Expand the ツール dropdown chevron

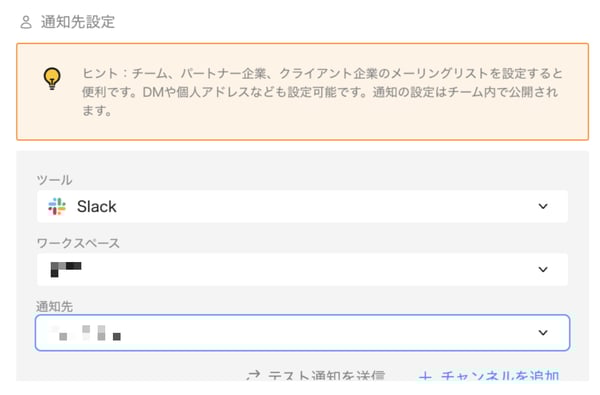coord(543,206)
